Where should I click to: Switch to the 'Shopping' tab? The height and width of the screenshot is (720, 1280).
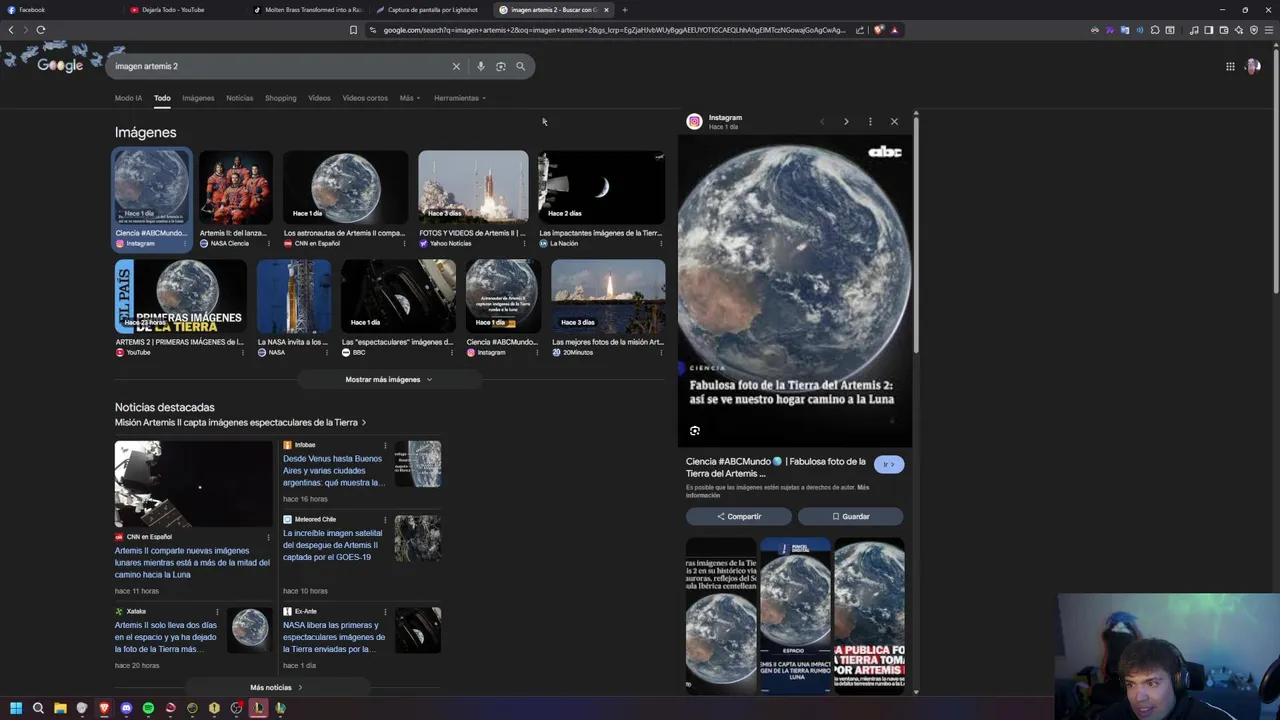pos(281,98)
